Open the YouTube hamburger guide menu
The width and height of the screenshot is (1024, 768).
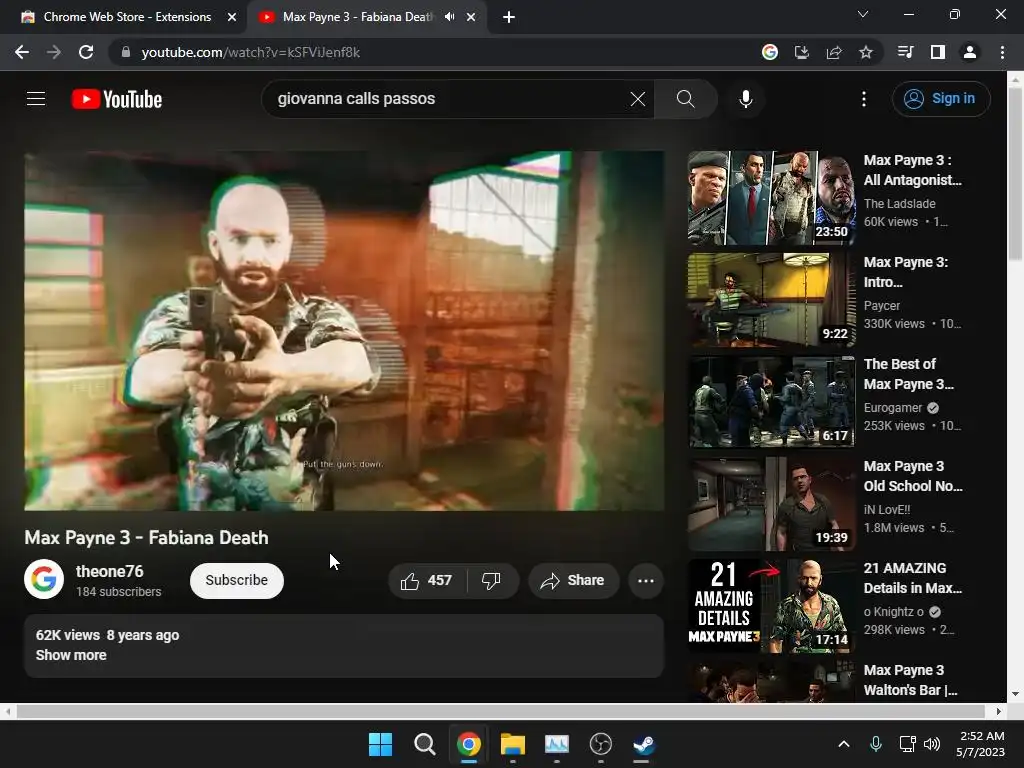(36, 99)
